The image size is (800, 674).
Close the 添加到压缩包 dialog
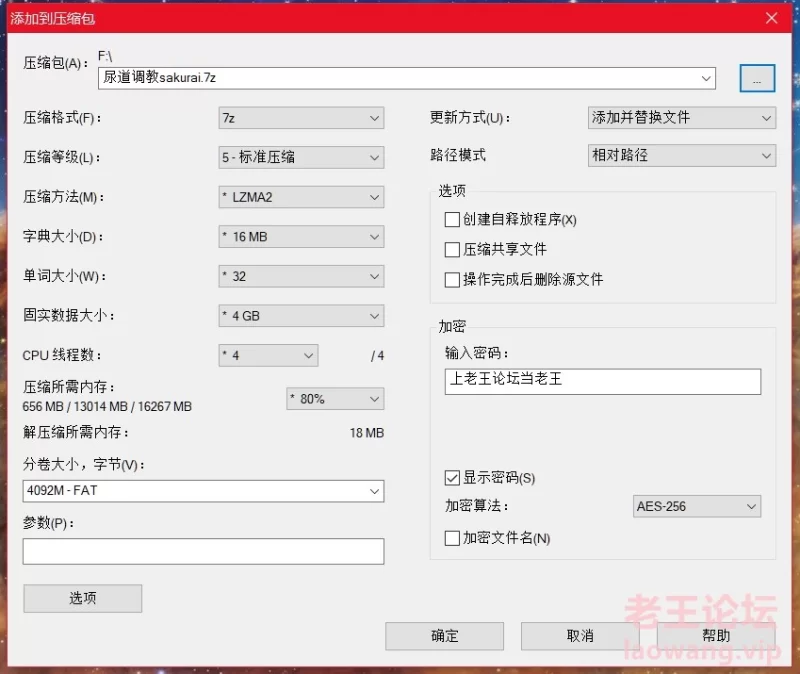click(771, 18)
